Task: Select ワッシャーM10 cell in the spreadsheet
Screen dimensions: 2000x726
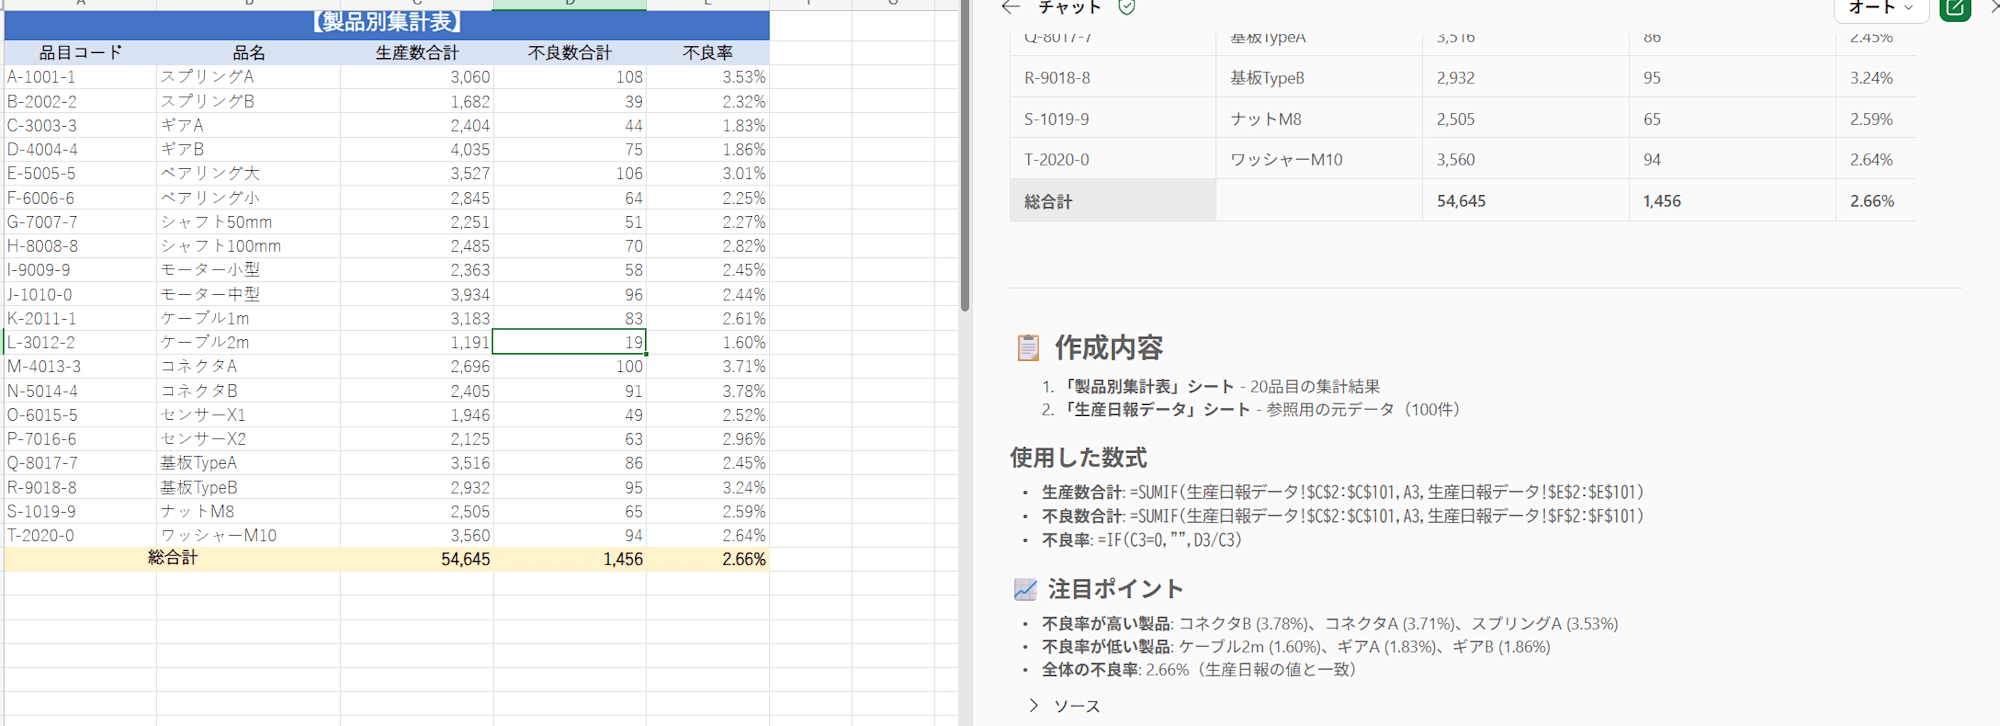Action: point(248,535)
